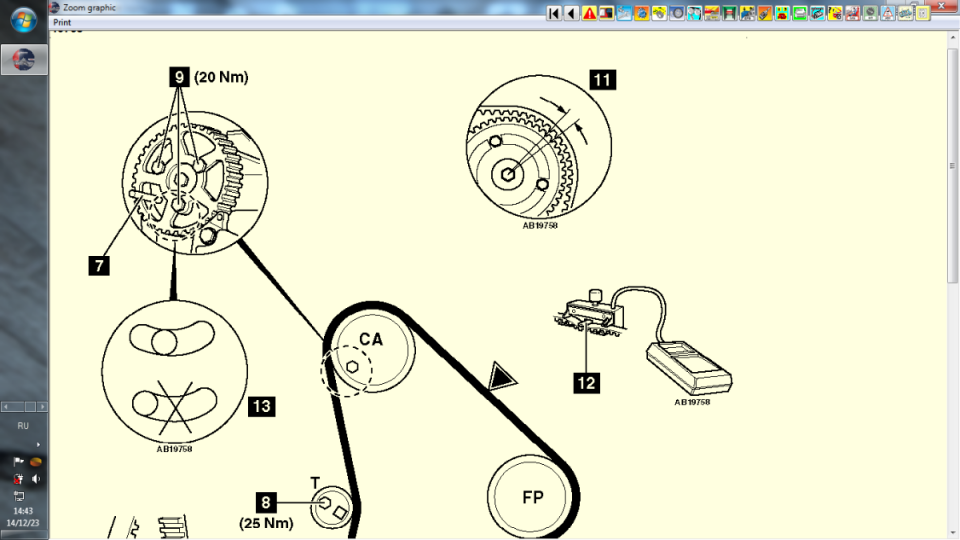Go to the first page using the toolbar arrow
This screenshot has height=540, width=960.
[554, 13]
